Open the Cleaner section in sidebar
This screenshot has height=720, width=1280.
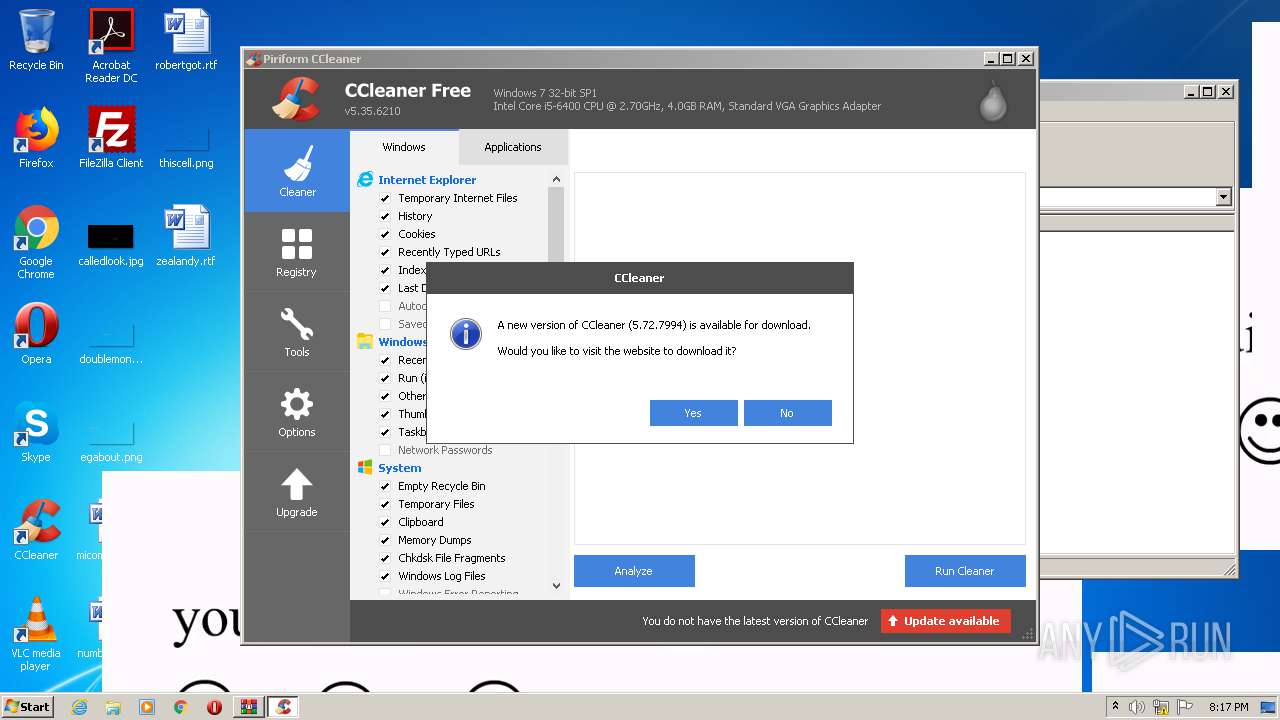[297, 171]
